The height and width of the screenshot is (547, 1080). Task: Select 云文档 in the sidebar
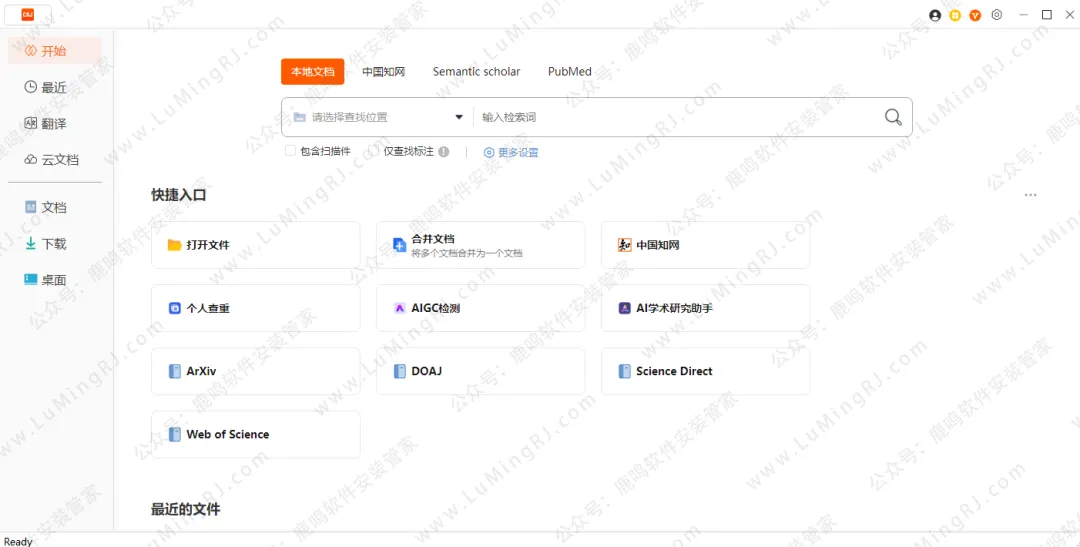[x=54, y=160]
